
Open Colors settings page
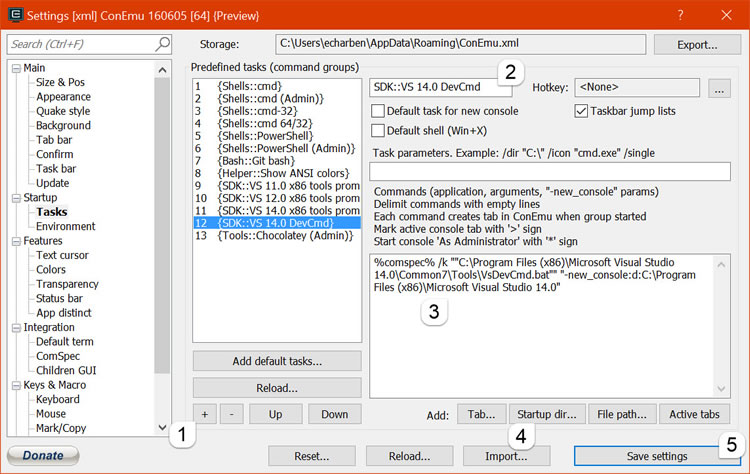[51, 270]
